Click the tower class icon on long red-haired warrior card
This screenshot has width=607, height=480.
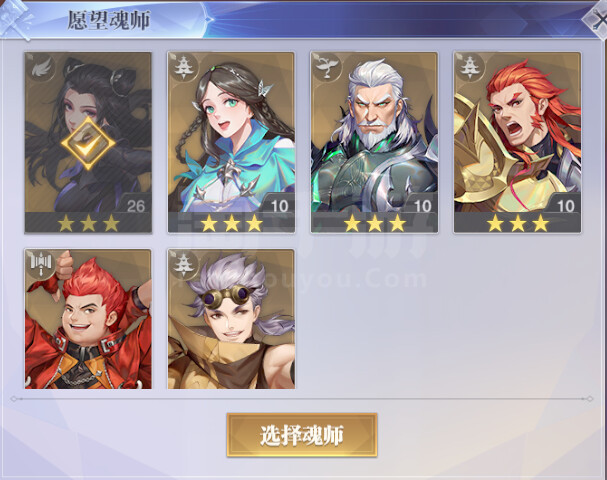pyautogui.click(x=468, y=67)
